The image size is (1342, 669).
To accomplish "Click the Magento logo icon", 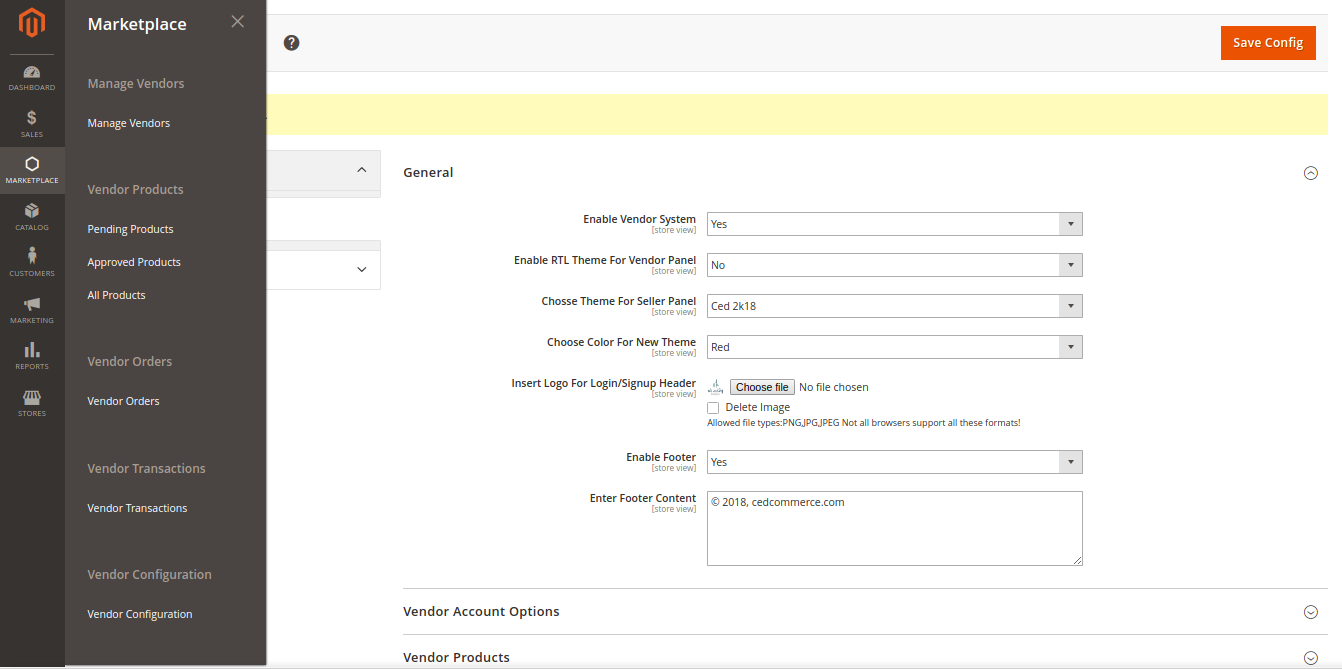I will click(x=32, y=24).
